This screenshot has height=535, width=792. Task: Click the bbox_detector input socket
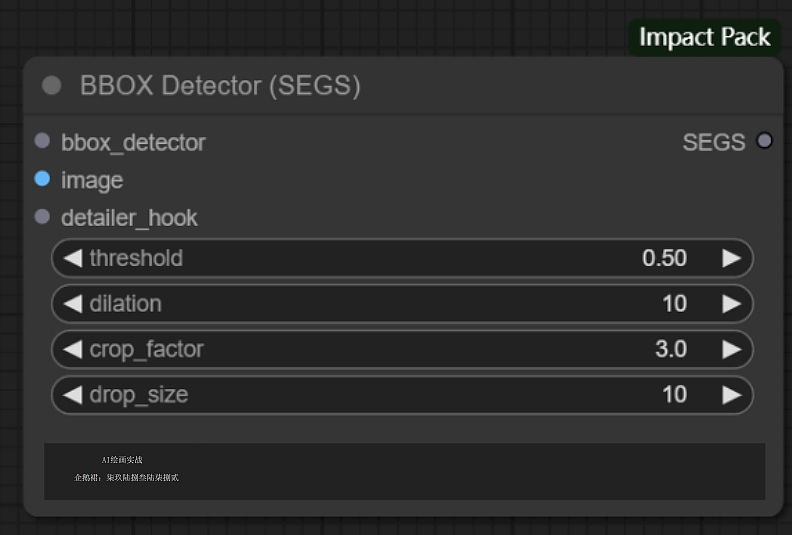[x=42, y=141]
